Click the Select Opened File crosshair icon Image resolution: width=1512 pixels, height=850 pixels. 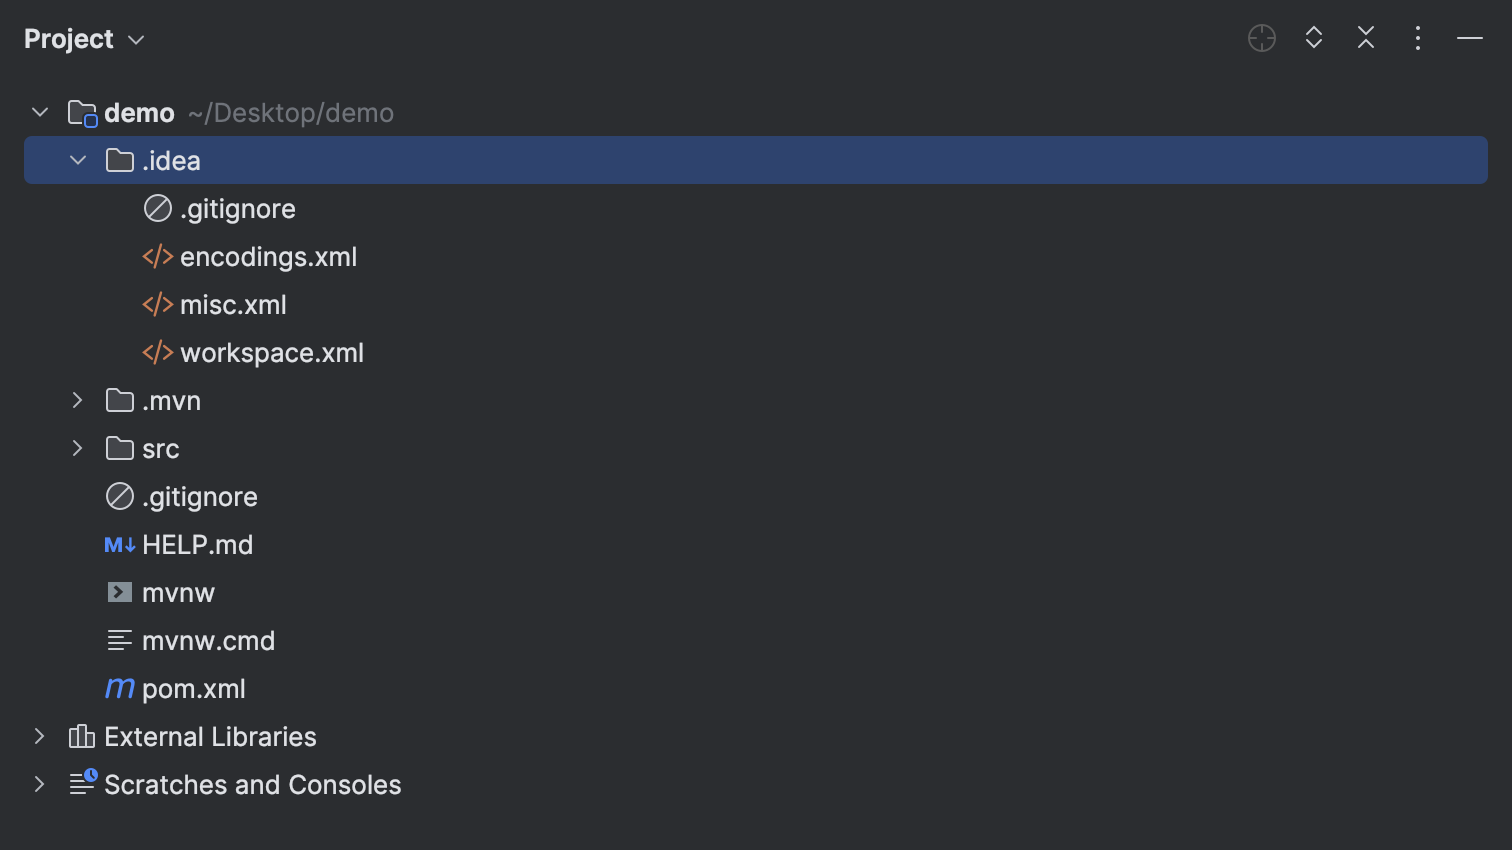[x=1262, y=39]
